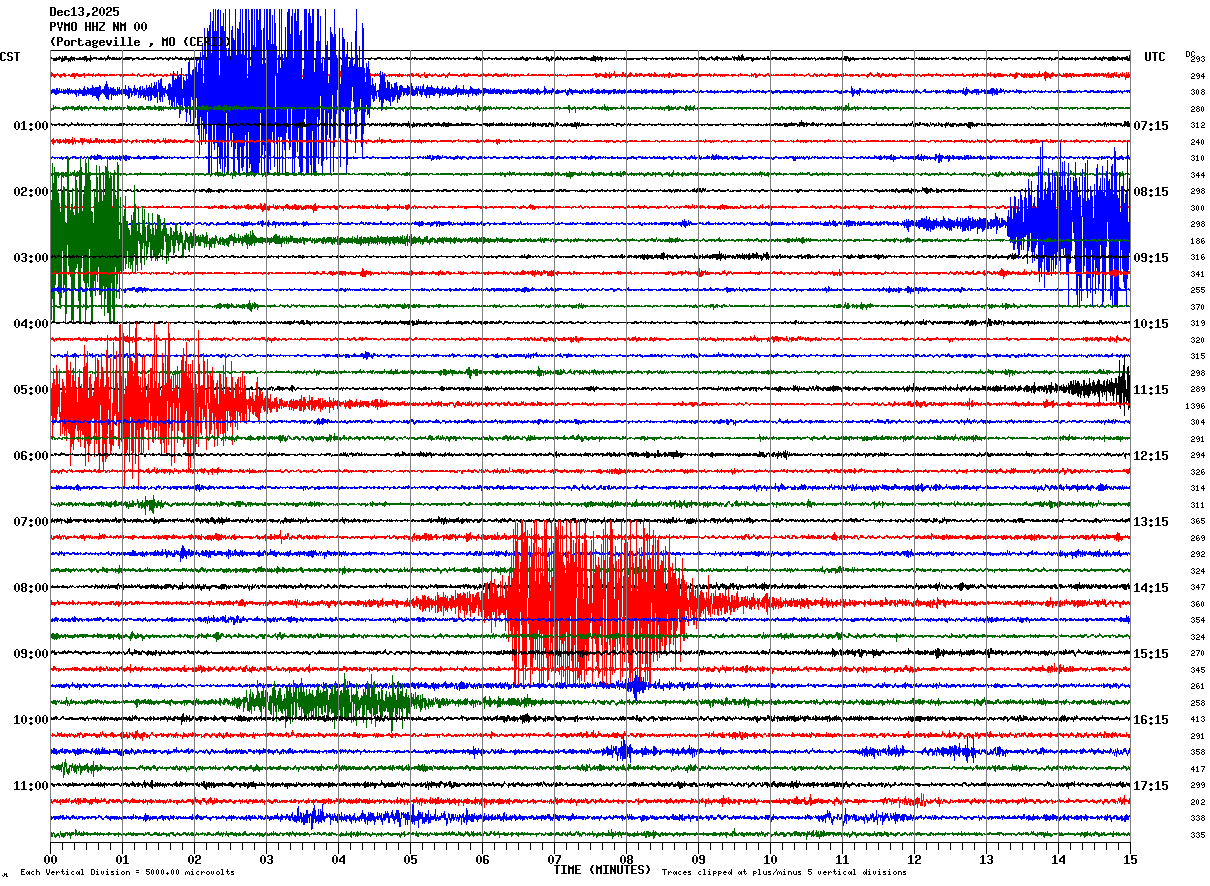
Task: Click the DC offset value 1396
Action: click(1195, 406)
